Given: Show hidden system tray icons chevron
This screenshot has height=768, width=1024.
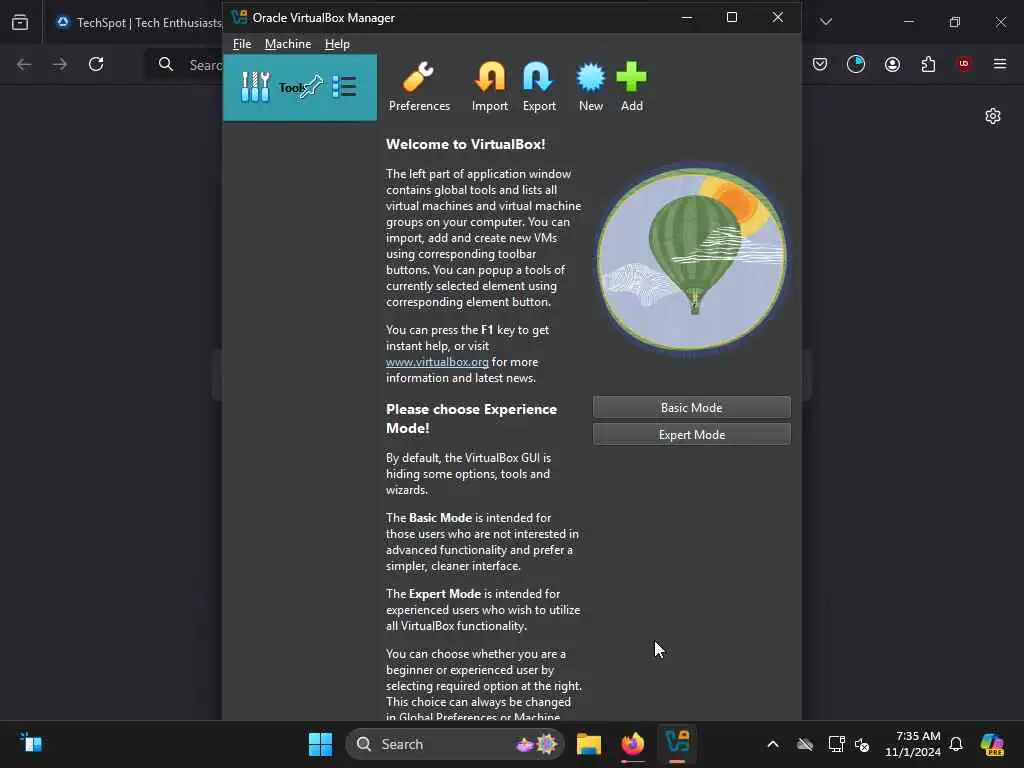Looking at the screenshot, I should pyautogui.click(x=773, y=744).
